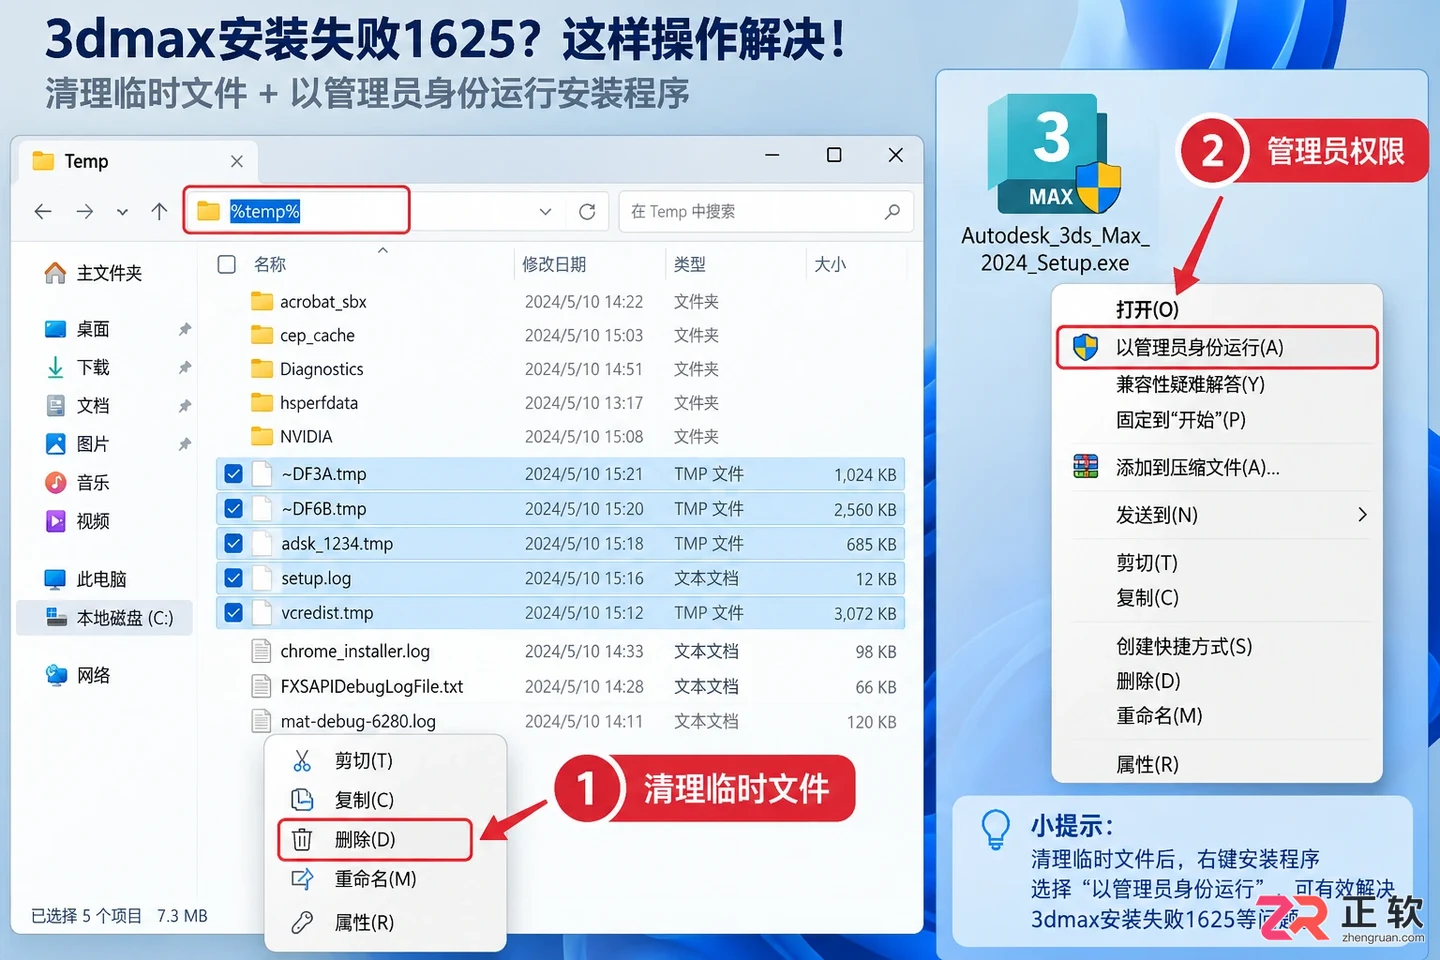This screenshot has width=1440, height=960.
Task: Click the pin icon beside 下载
Action: [184, 368]
